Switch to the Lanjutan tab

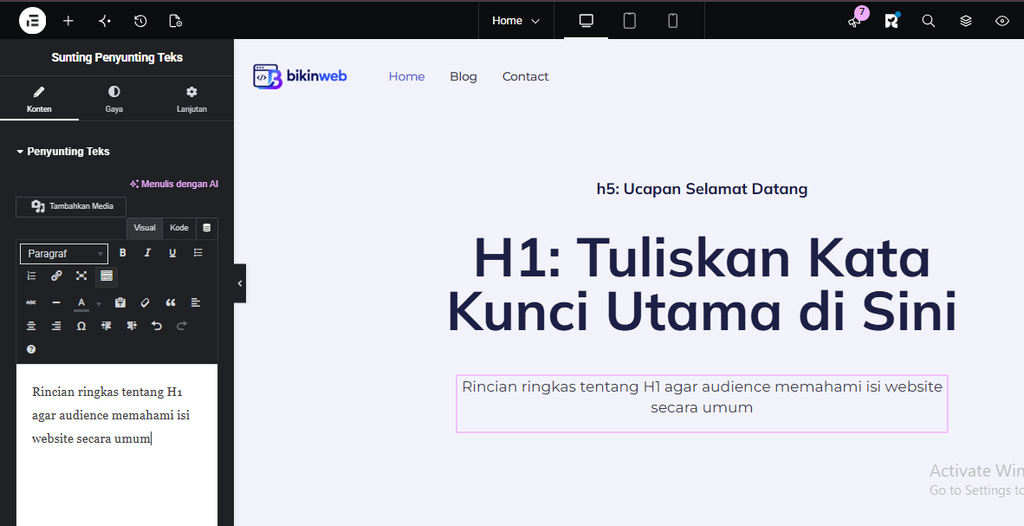(x=191, y=99)
